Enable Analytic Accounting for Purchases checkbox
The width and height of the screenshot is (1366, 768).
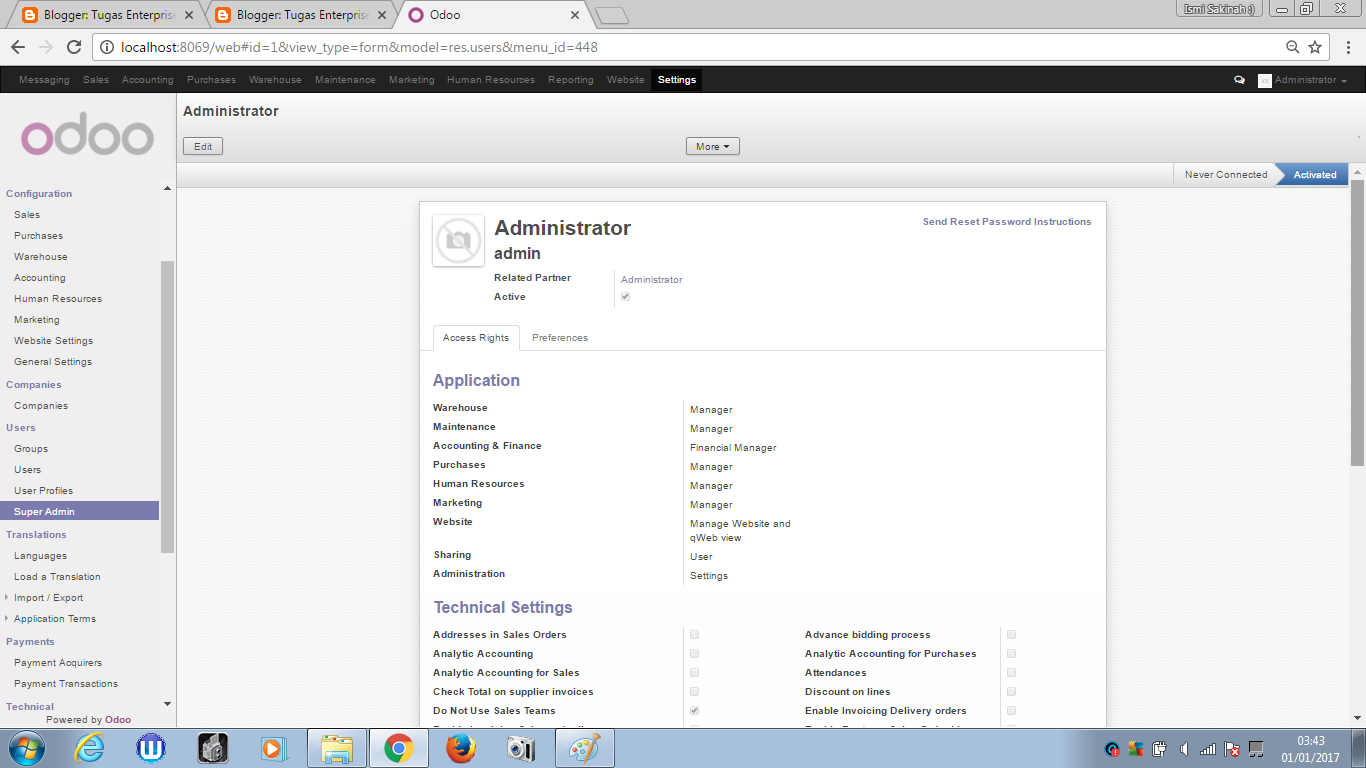[x=1011, y=653]
